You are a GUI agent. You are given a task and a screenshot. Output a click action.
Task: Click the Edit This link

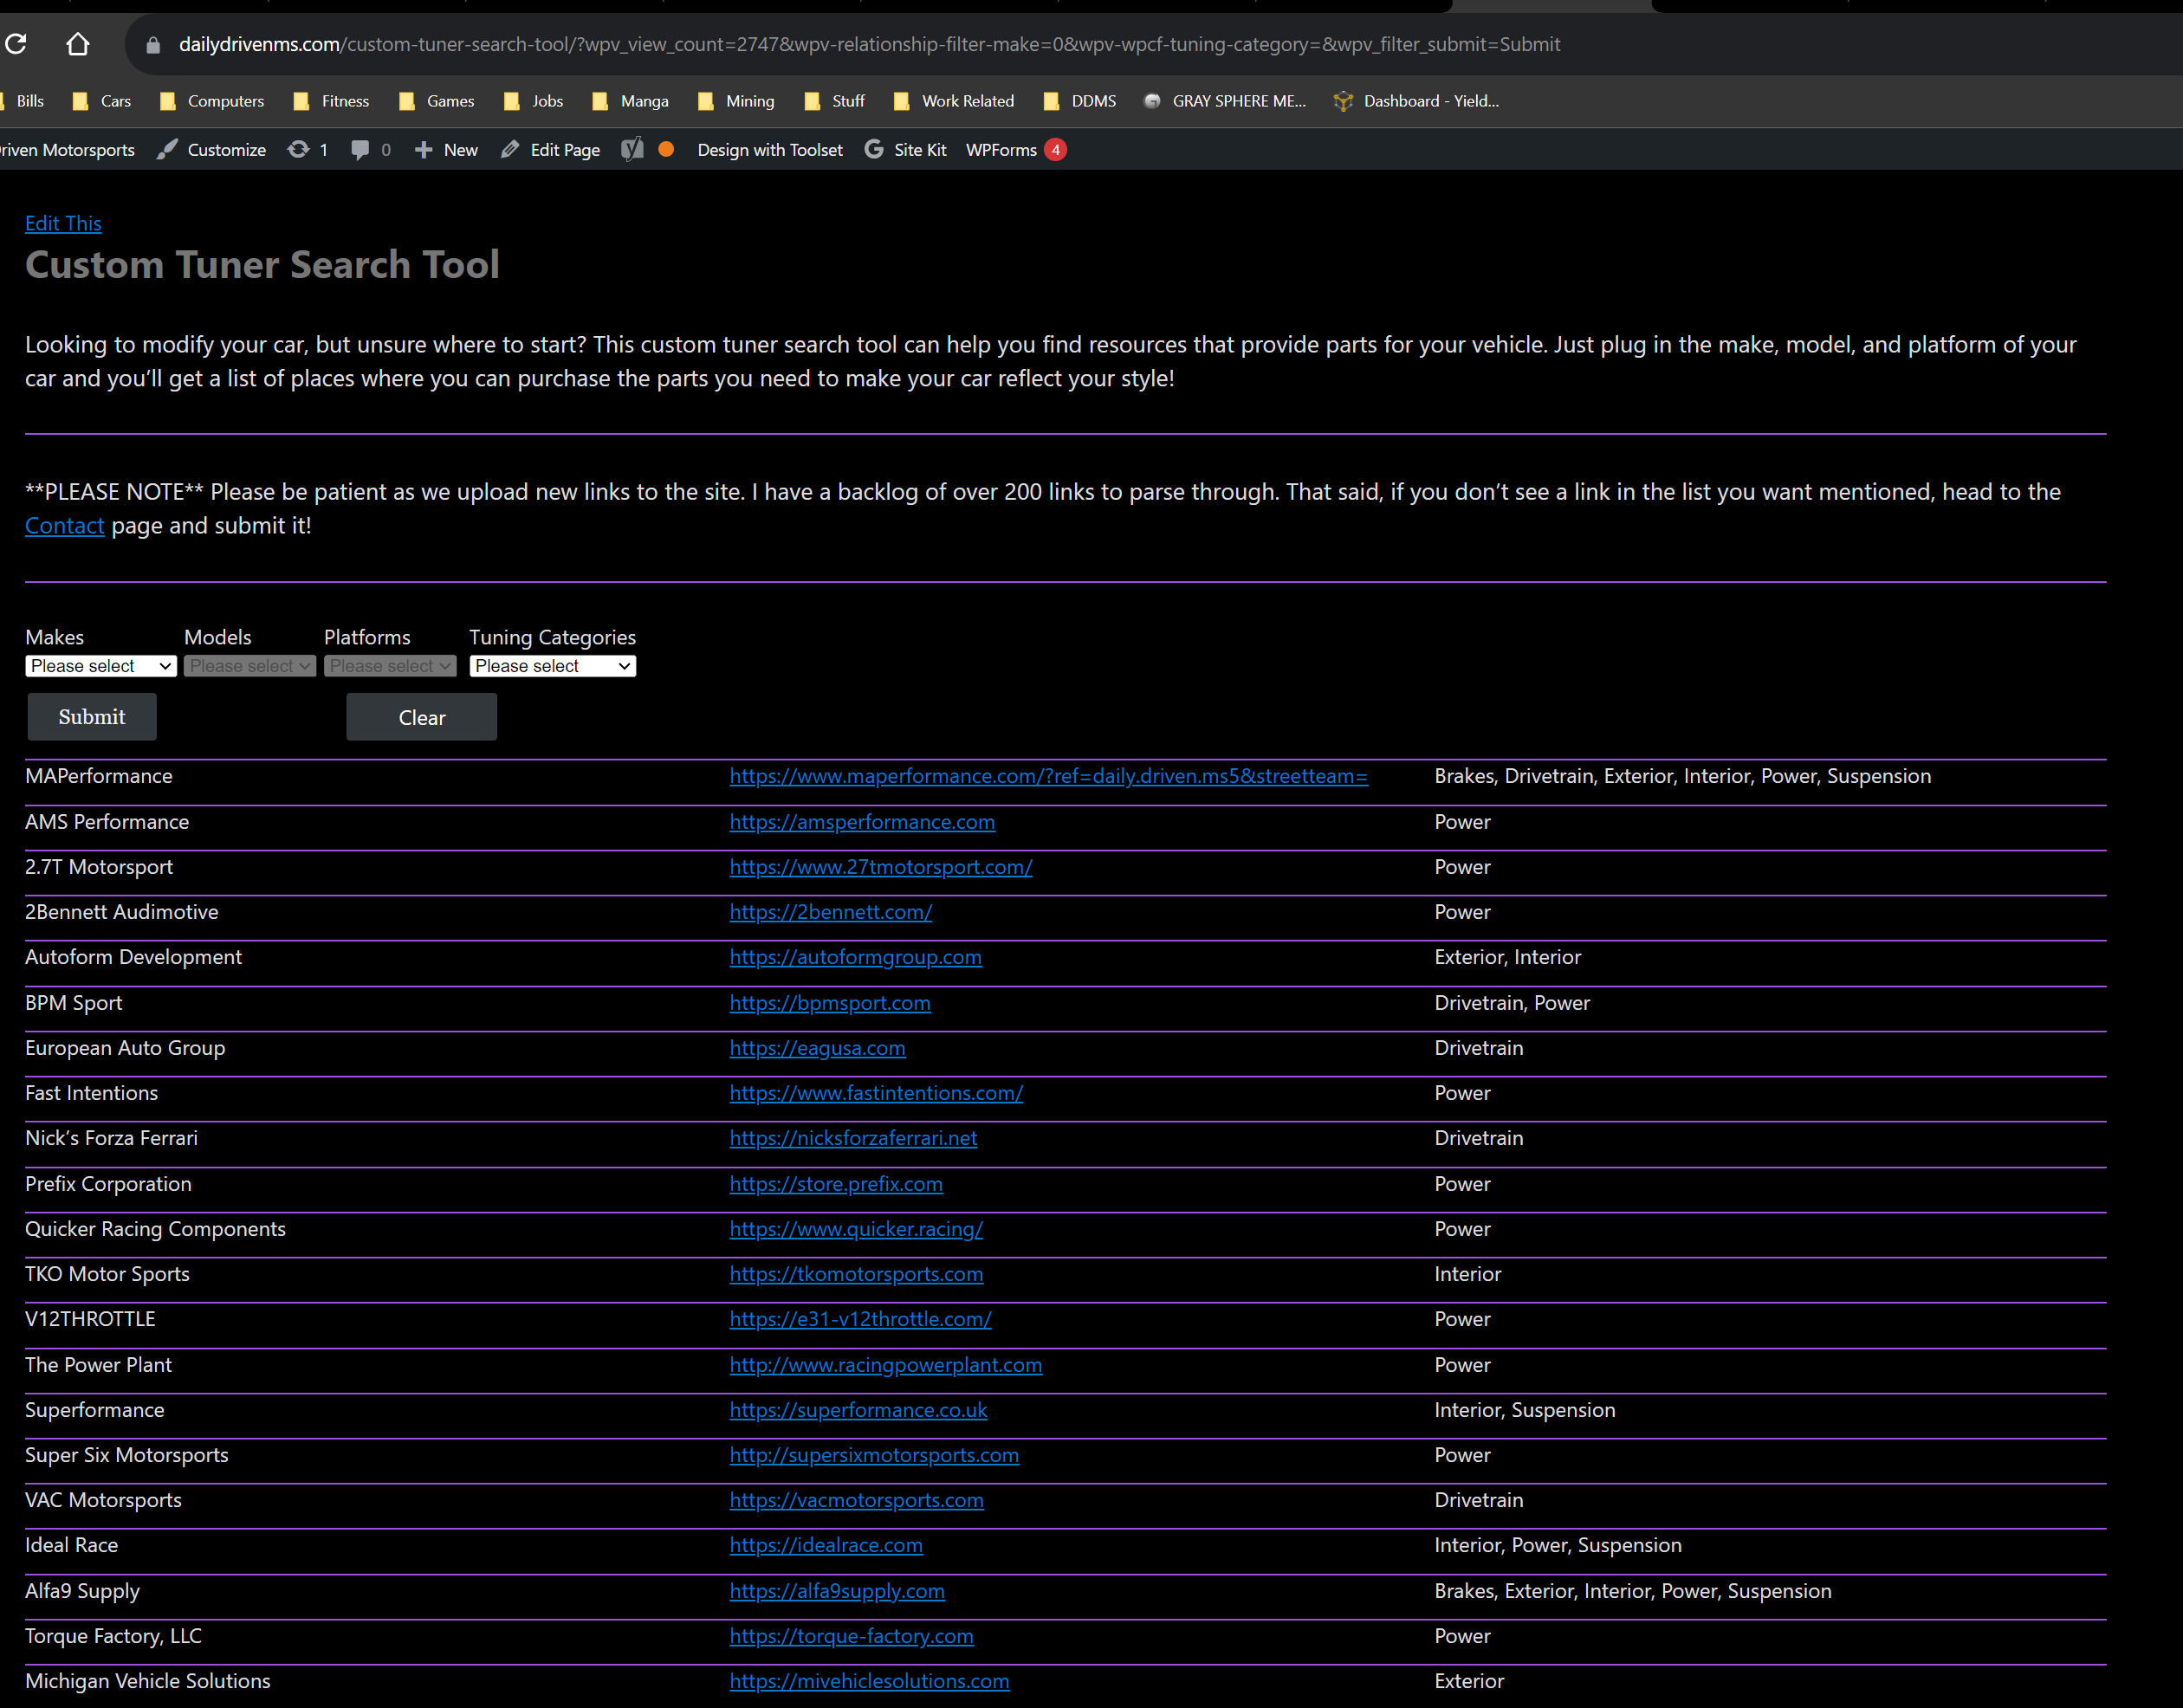[63, 223]
